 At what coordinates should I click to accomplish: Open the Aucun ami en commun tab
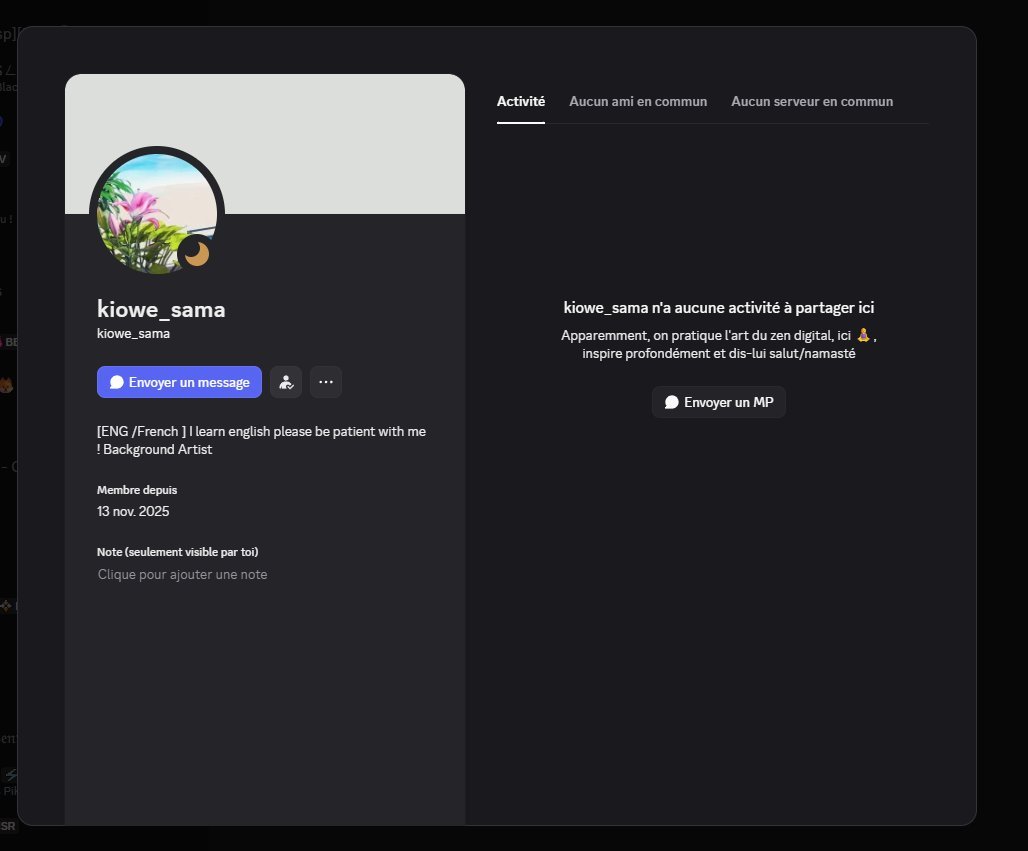638,101
